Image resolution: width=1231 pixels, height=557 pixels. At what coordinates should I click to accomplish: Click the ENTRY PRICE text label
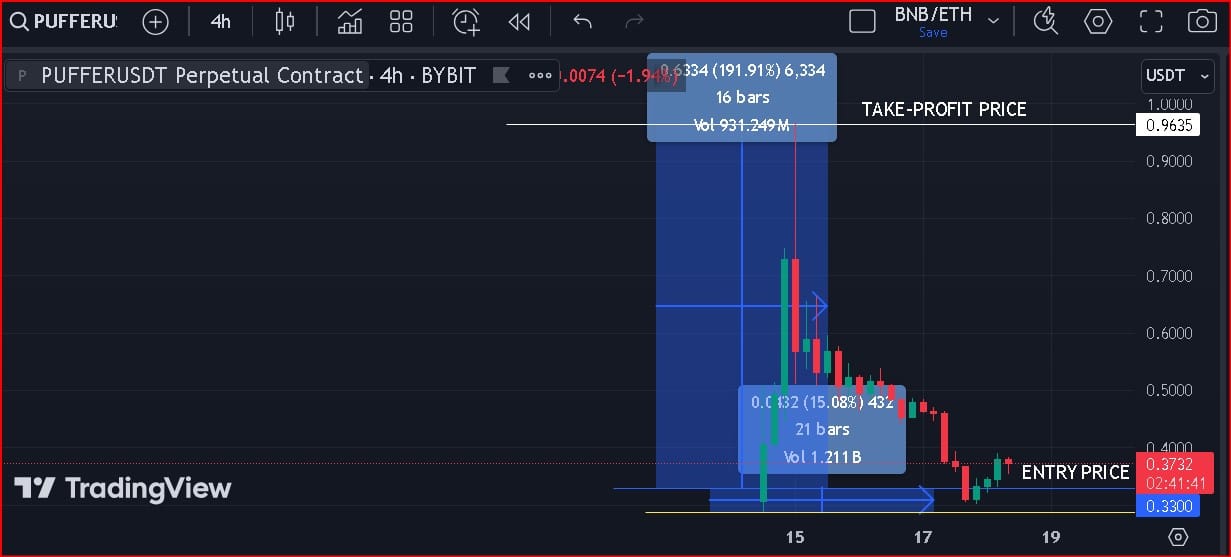pyautogui.click(x=1075, y=472)
